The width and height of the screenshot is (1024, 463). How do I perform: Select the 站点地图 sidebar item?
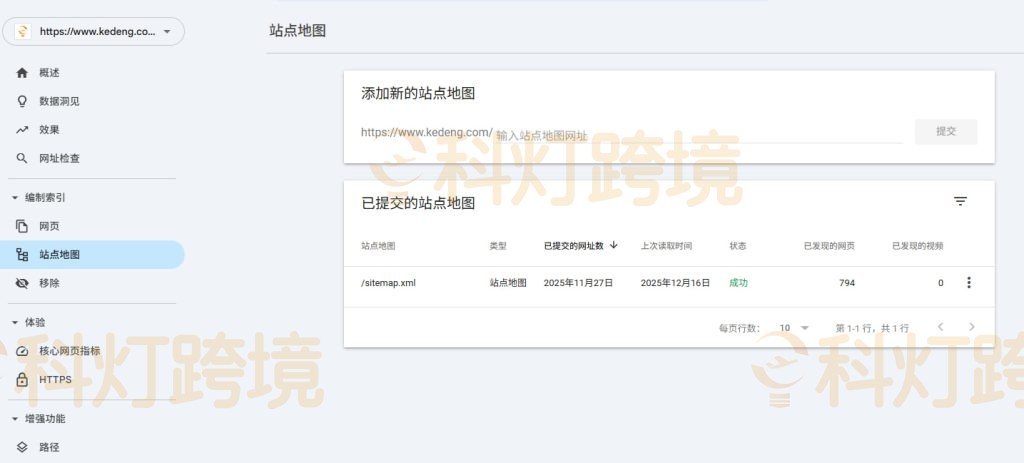tap(93, 255)
